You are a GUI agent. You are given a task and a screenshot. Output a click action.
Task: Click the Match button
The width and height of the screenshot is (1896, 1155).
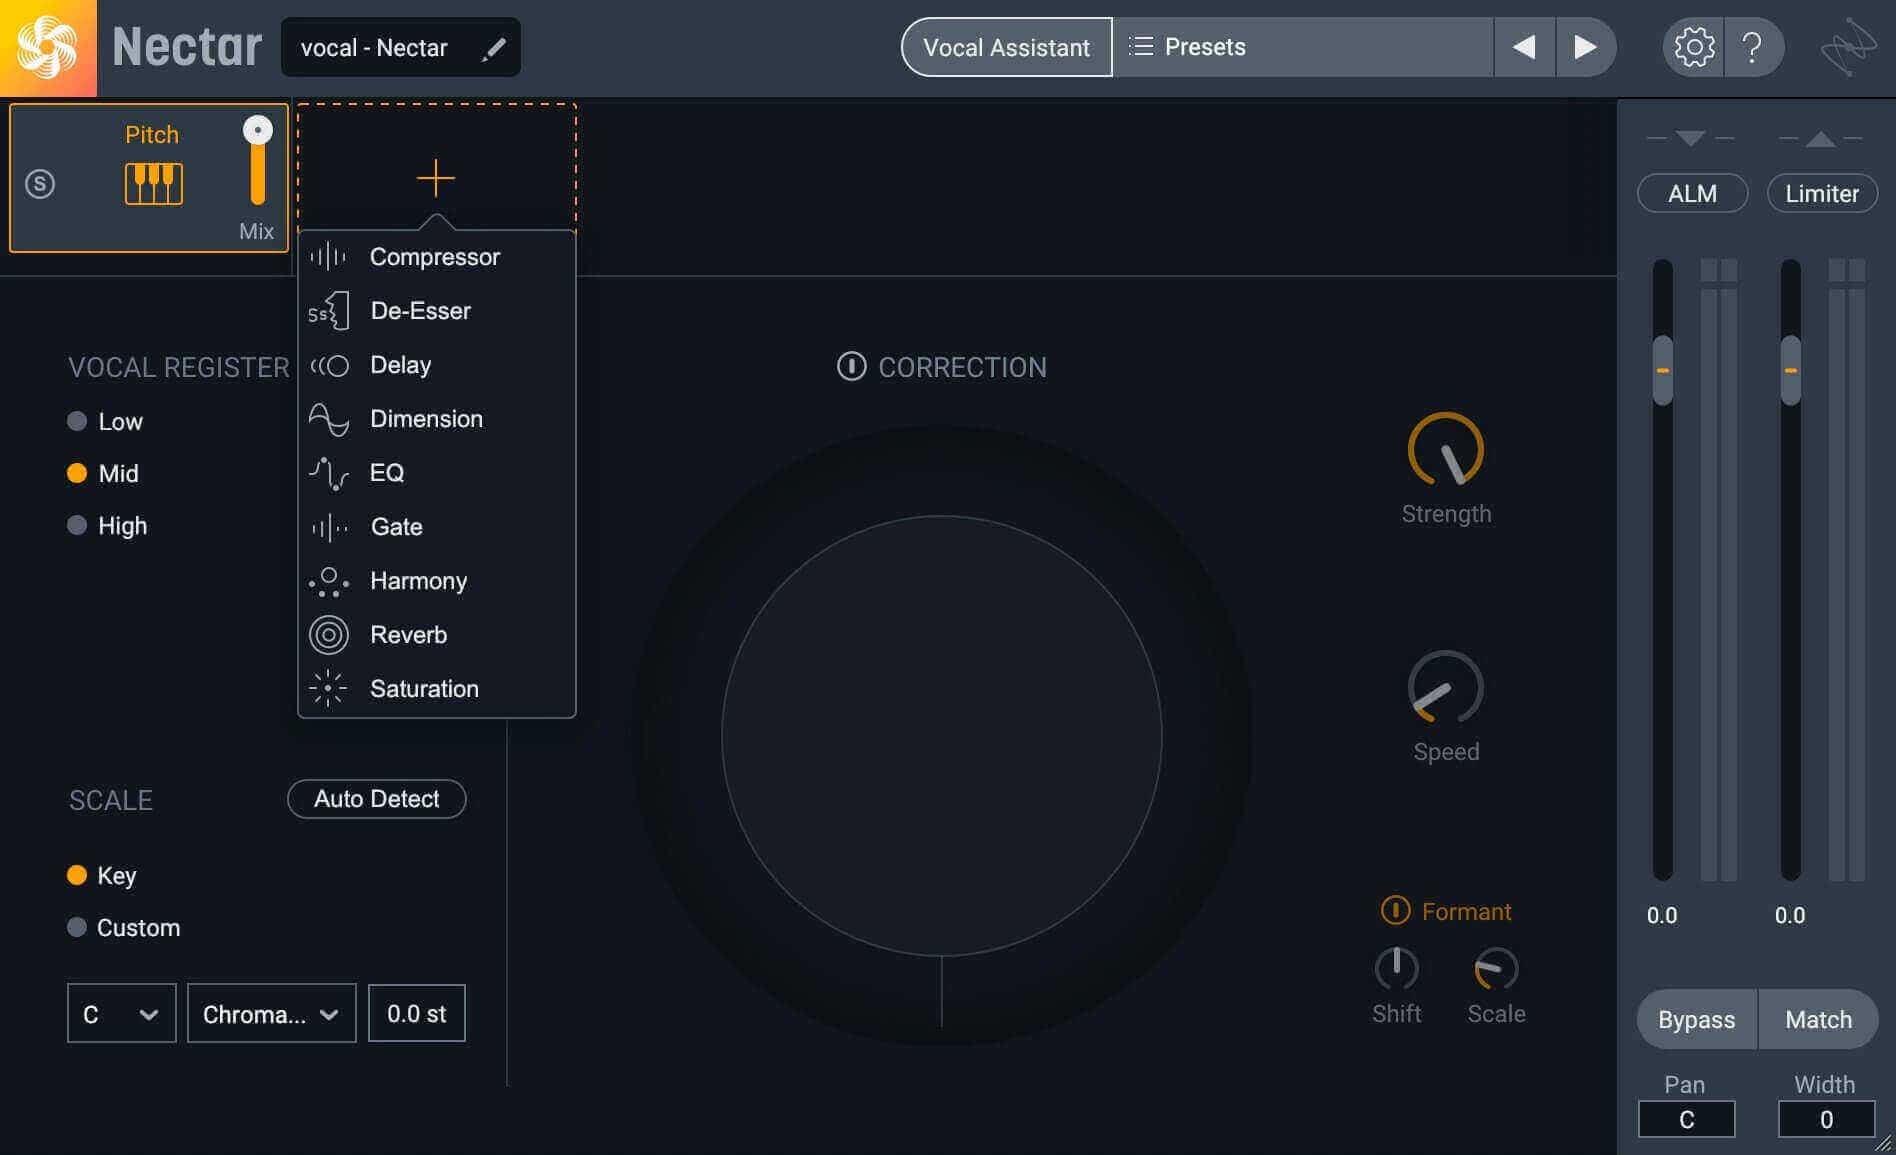1818,1019
